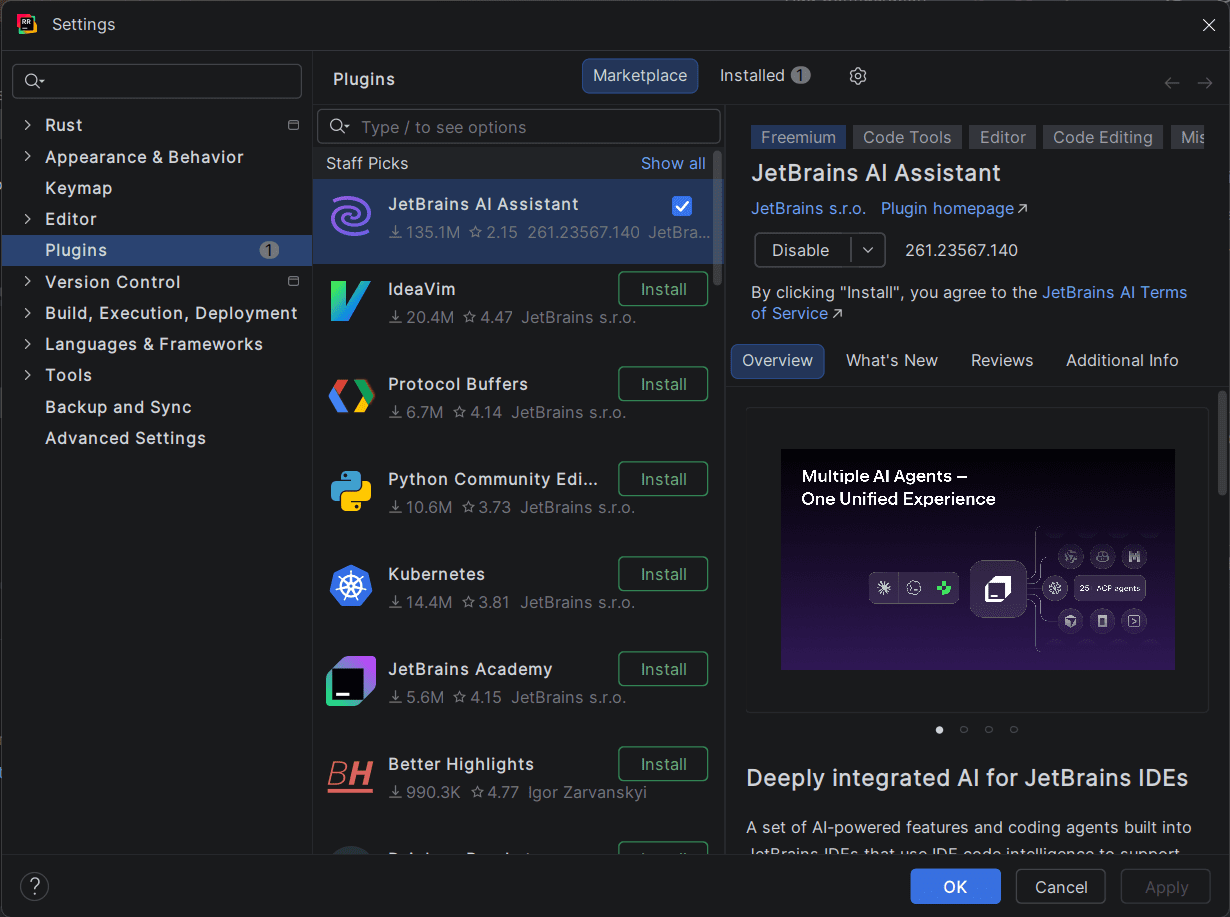
Task: Install the JetBrains Academy plugin
Action: (663, 669)
